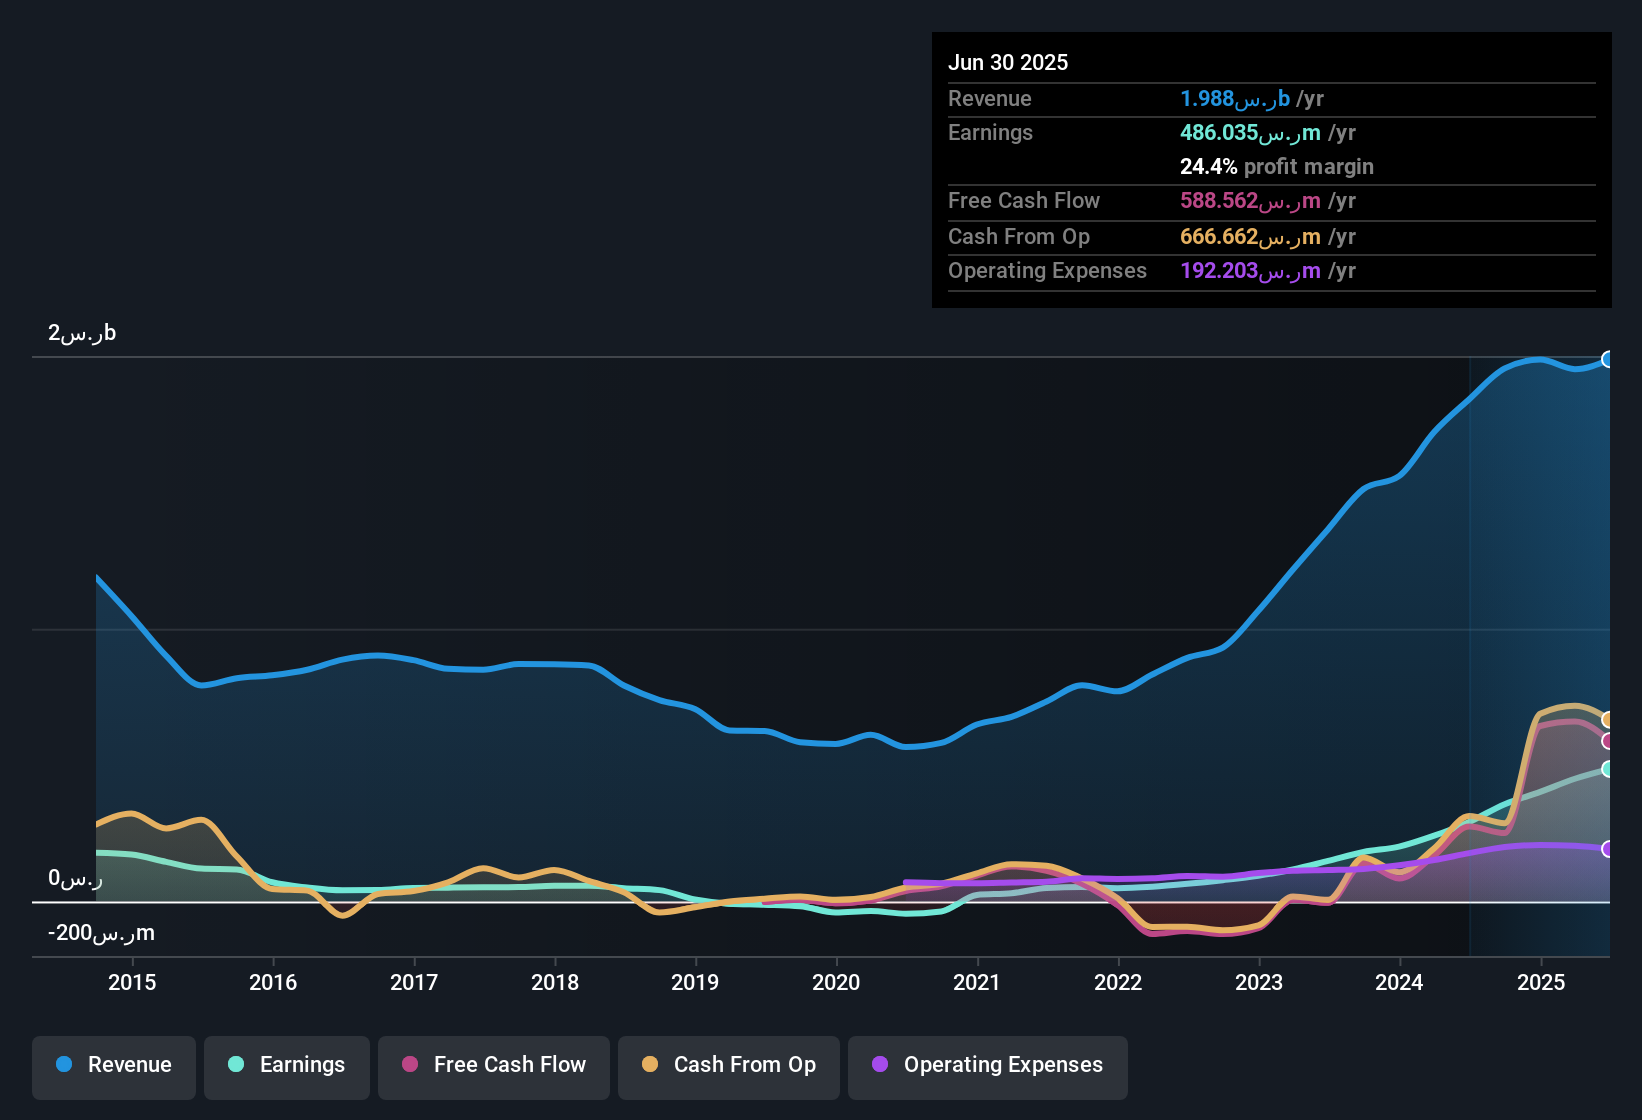Click the teal Earnings legend dot
The width and height of the screenshot is (1642, 1120).
point(236,1065)
